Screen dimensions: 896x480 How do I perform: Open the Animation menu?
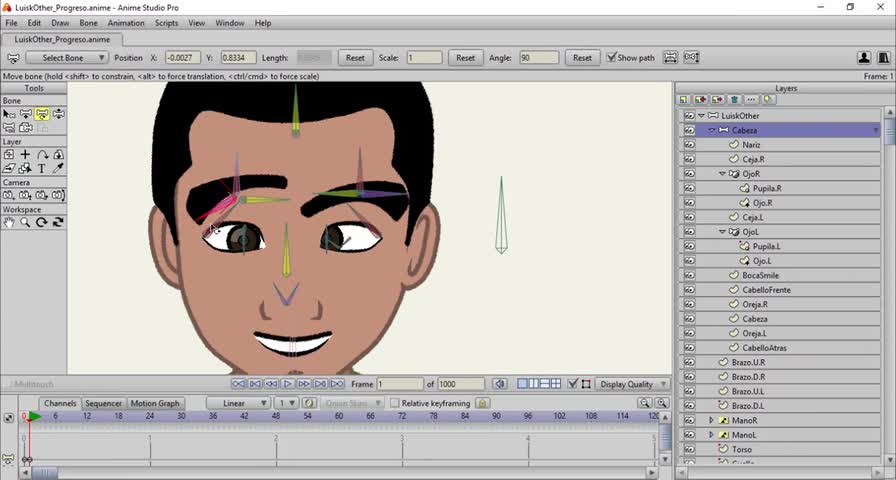[x=125, y=23]
